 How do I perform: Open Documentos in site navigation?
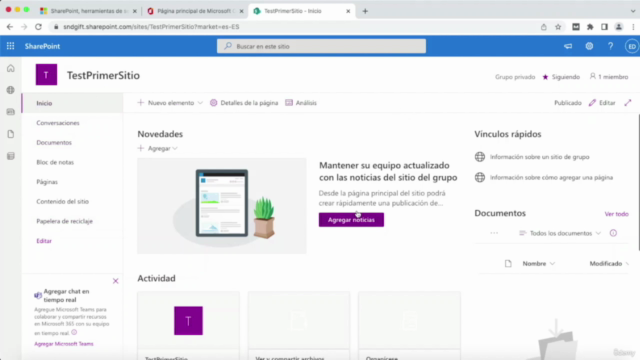54,142
